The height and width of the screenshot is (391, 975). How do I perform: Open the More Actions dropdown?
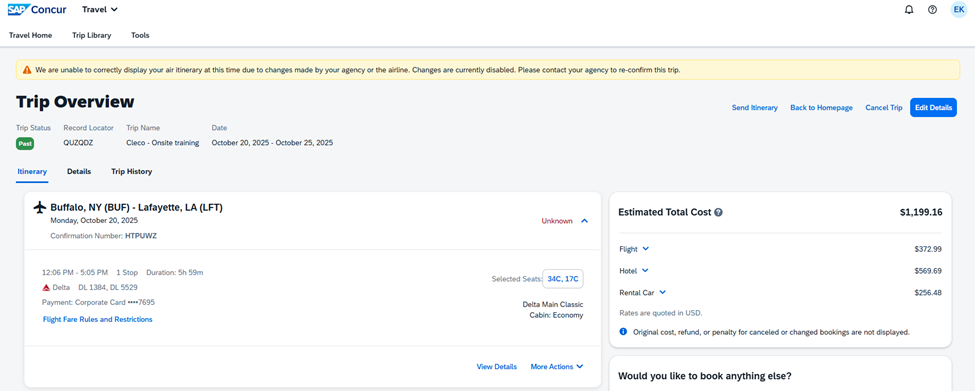click(x=557, y=367)
